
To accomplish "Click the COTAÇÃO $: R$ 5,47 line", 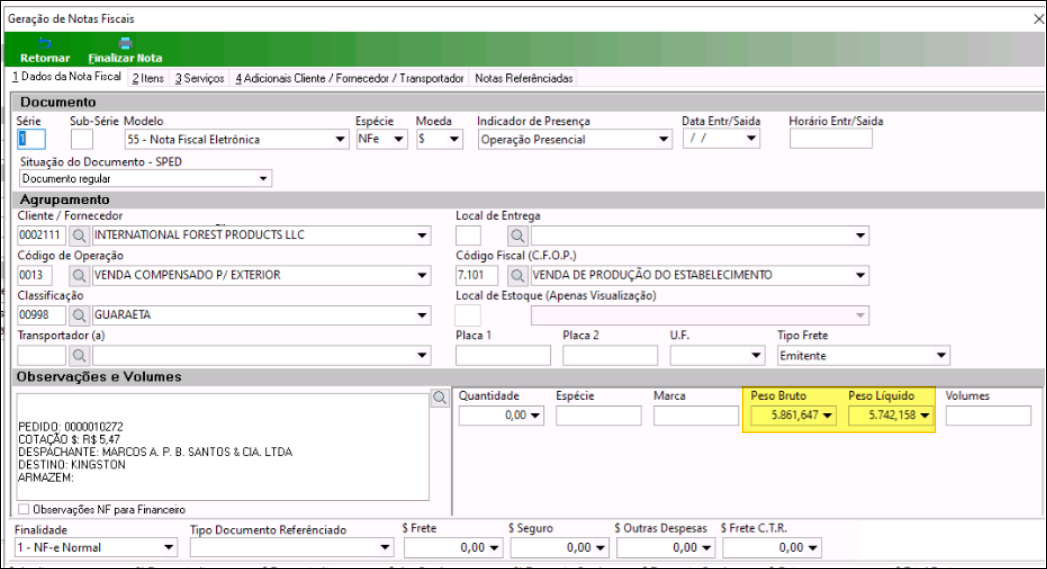I will tap(69, 439).
